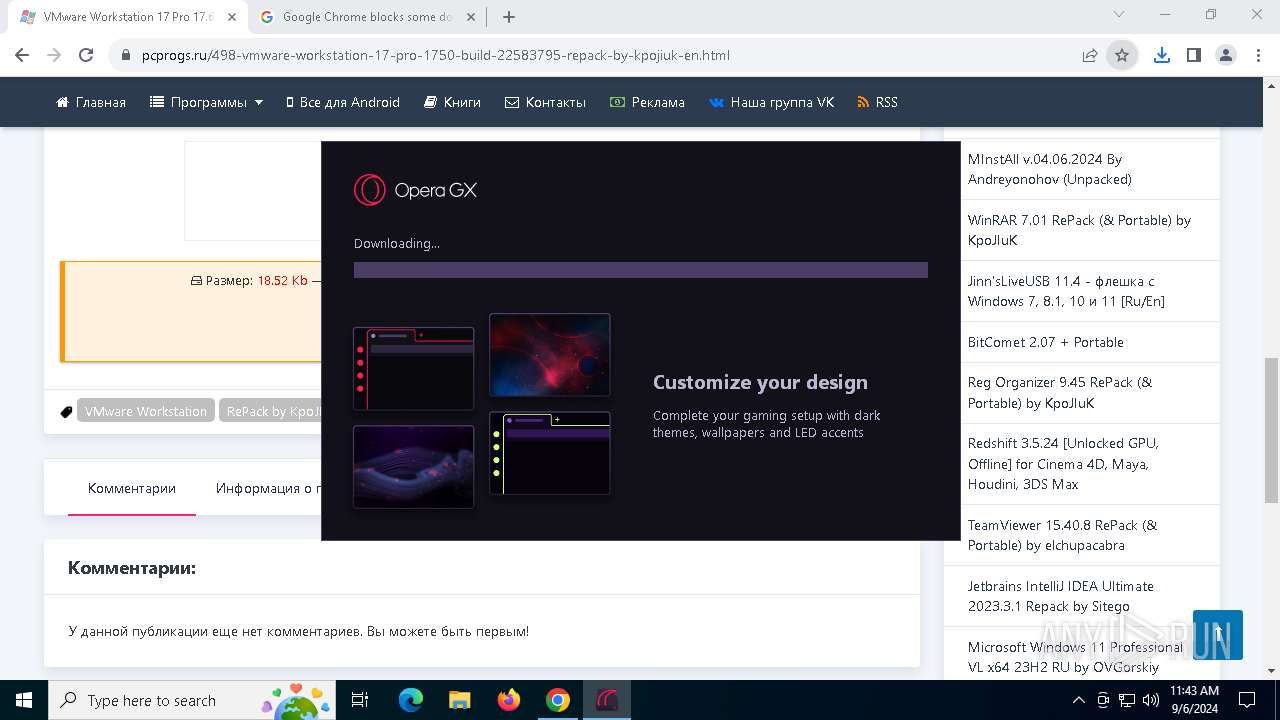Click yellow accent theme thumbnail
1280x720 pixels.
(550, 453)
